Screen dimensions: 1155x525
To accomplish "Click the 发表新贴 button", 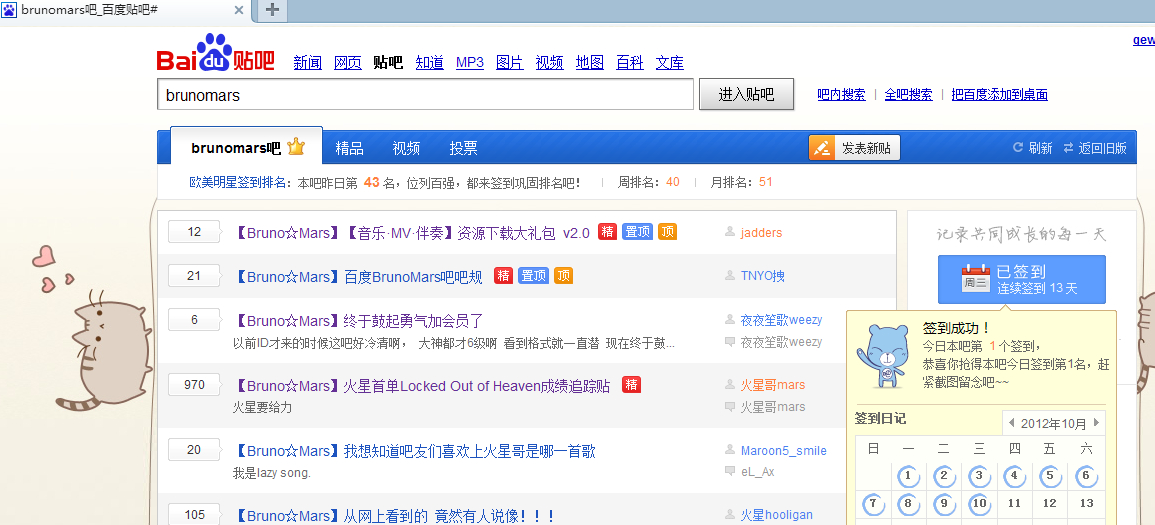I will (854, 147).
